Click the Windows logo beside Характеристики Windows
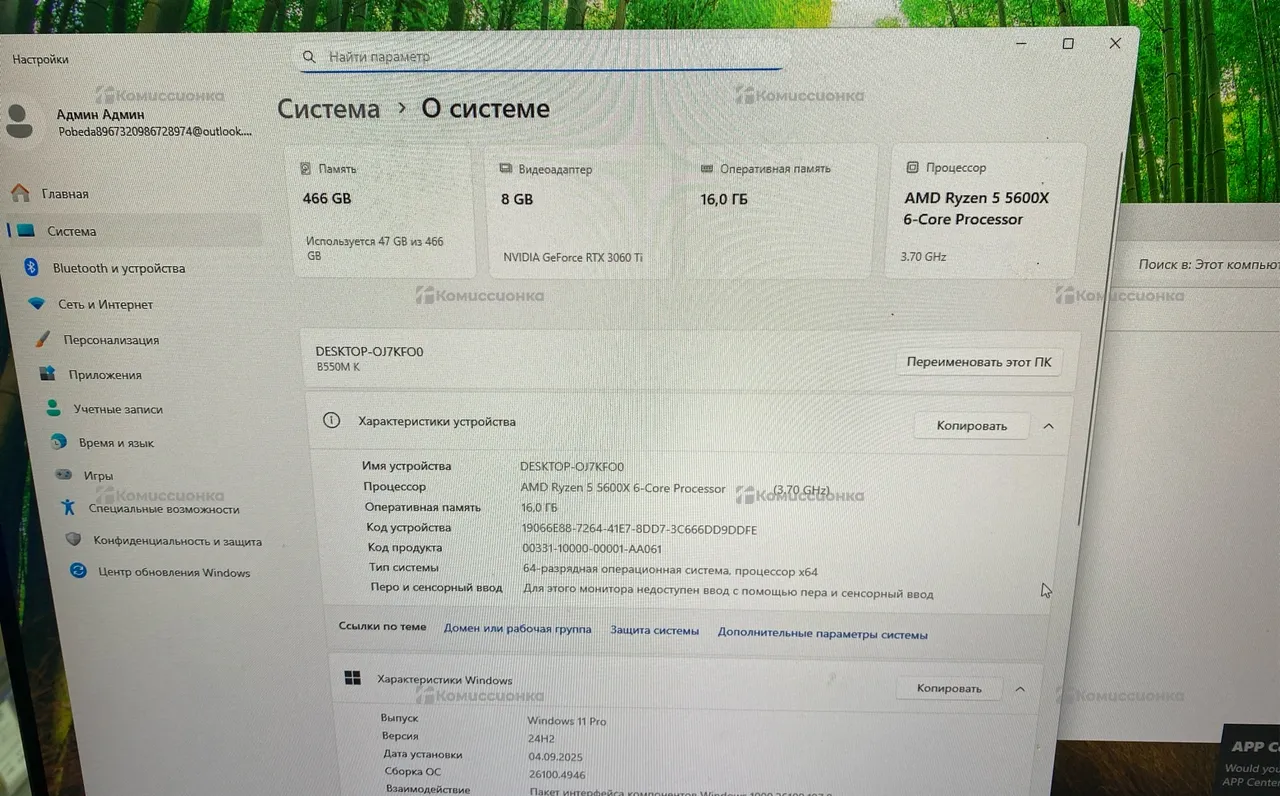This screenshot has height=796, width=1280. (352, 678)
